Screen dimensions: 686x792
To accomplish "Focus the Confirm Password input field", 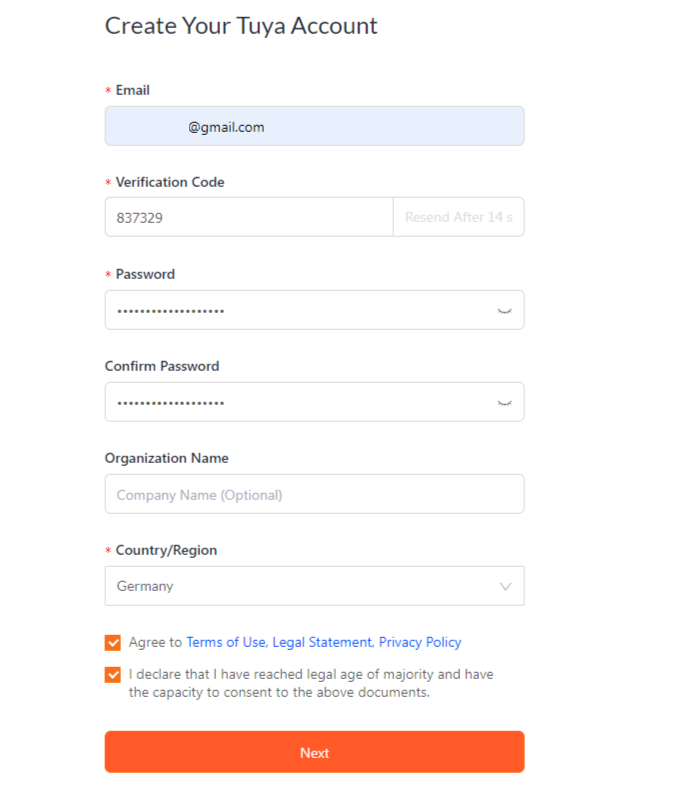I will click(x=300, y=403).
